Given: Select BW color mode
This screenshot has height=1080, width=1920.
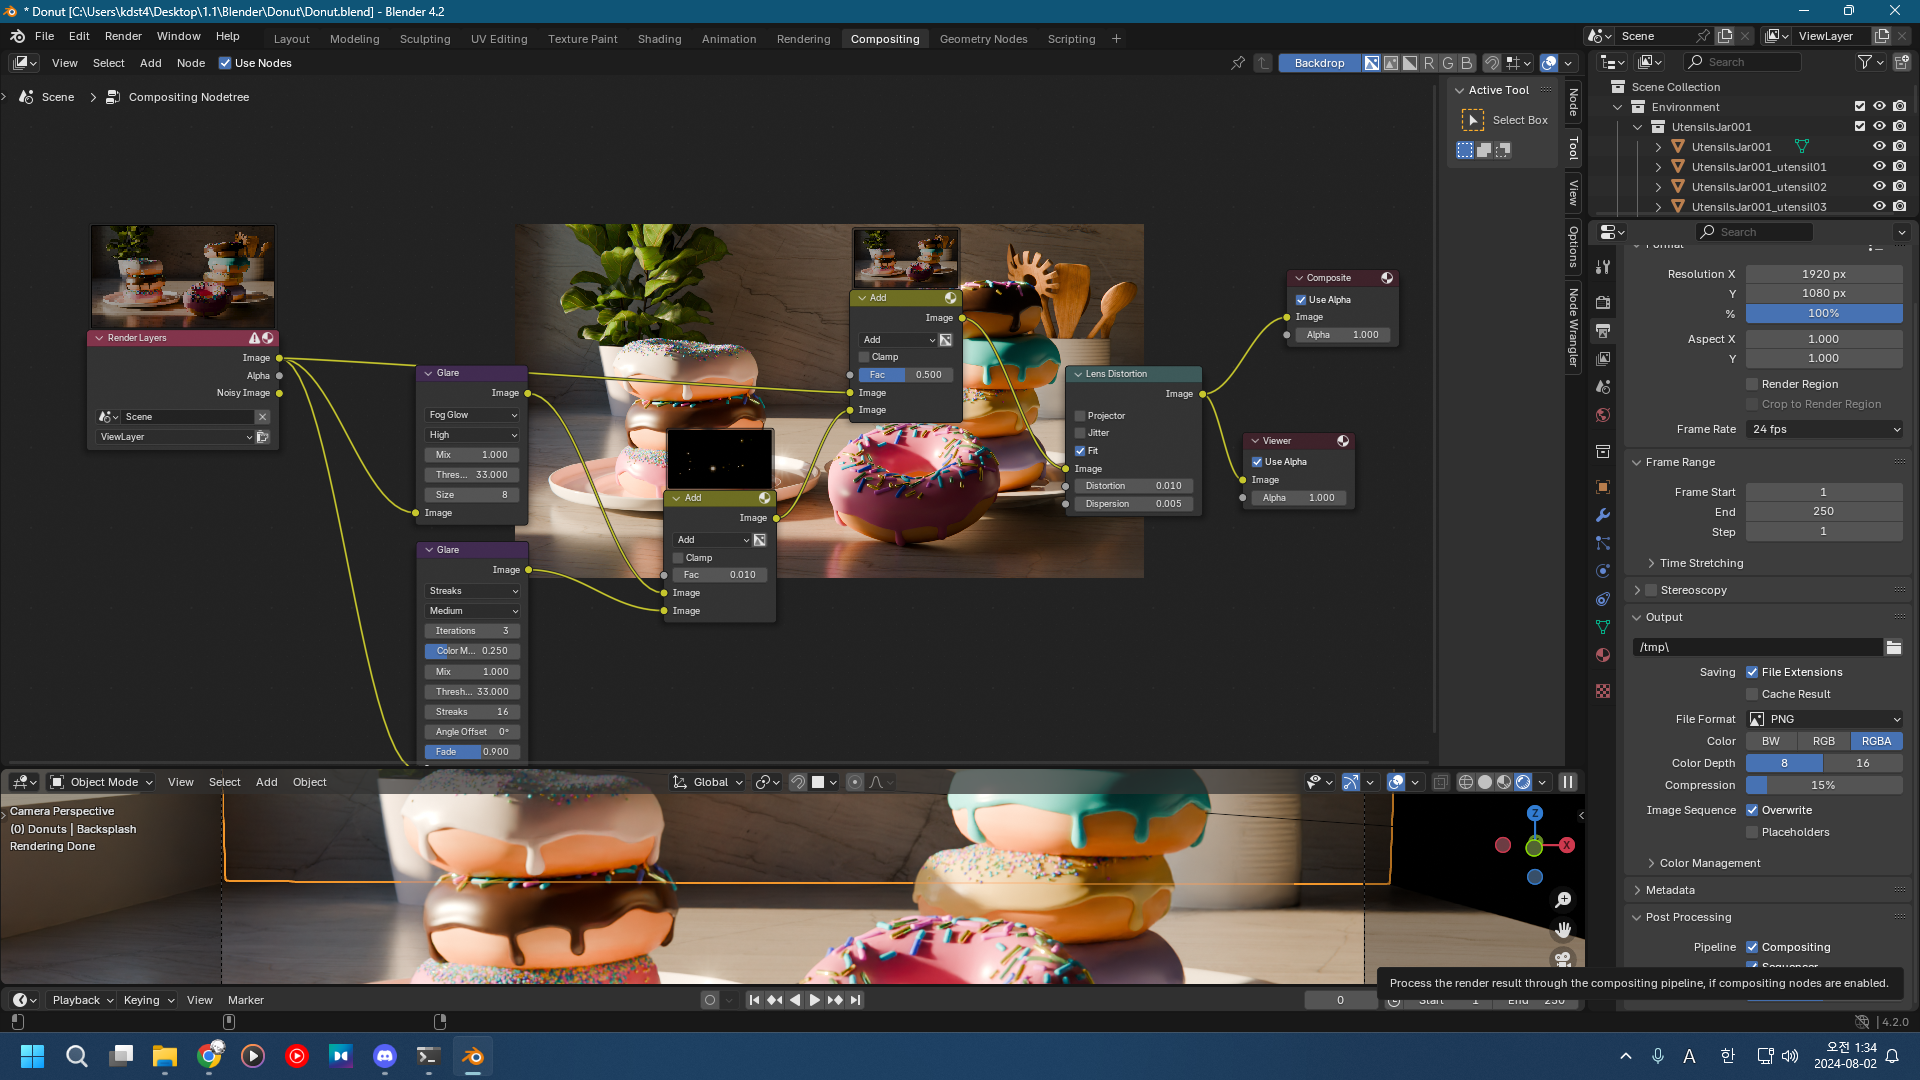Looking at the screenshot, I should click(x=1771, y=741).
